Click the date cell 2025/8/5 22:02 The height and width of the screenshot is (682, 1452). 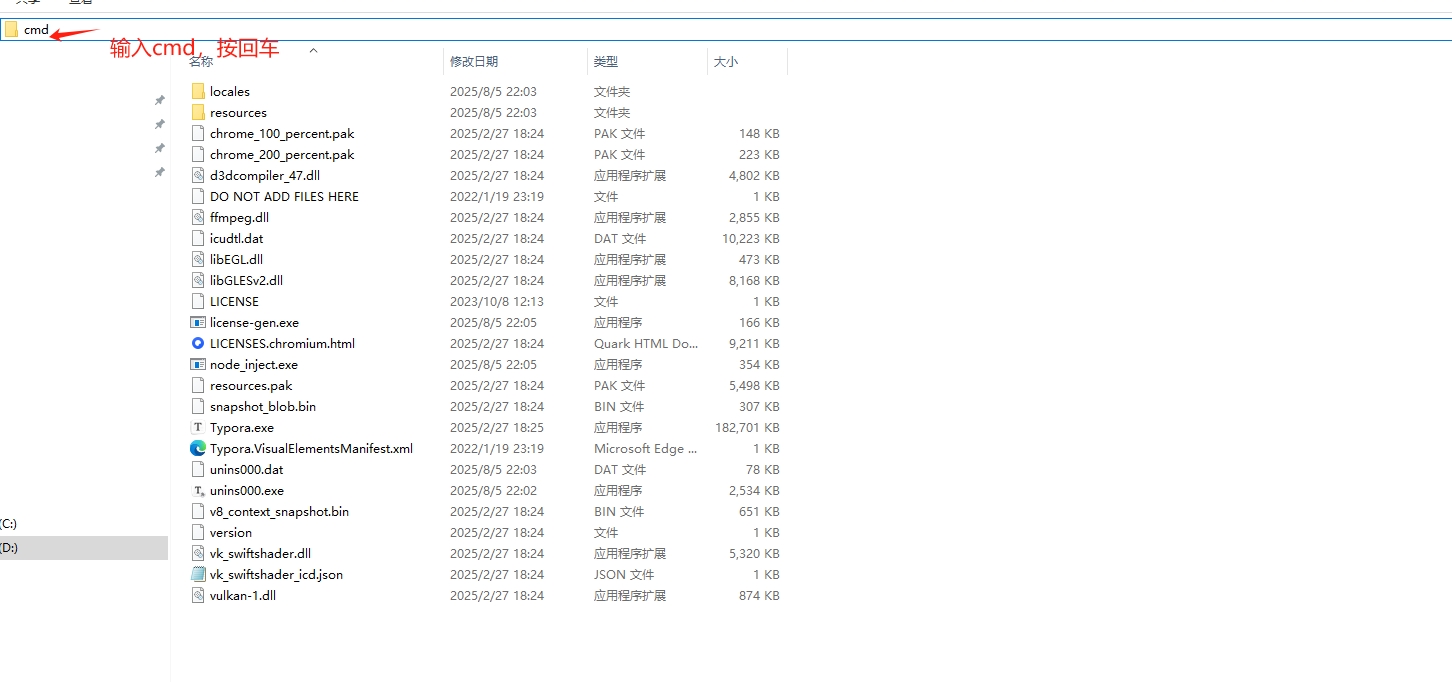(x=493, y=491)
